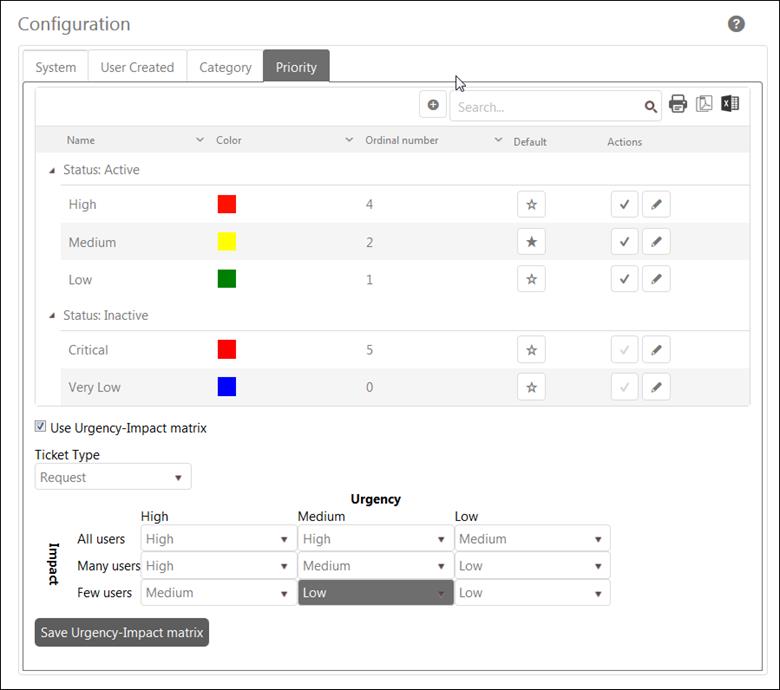
Task: Open the help question mark icon
Action: tap(736, 24)
